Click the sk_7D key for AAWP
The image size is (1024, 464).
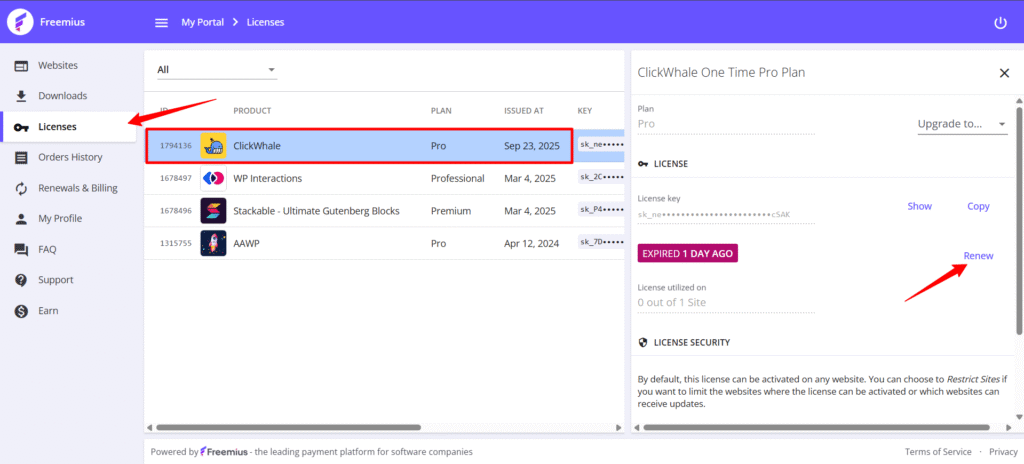(601, 242)
